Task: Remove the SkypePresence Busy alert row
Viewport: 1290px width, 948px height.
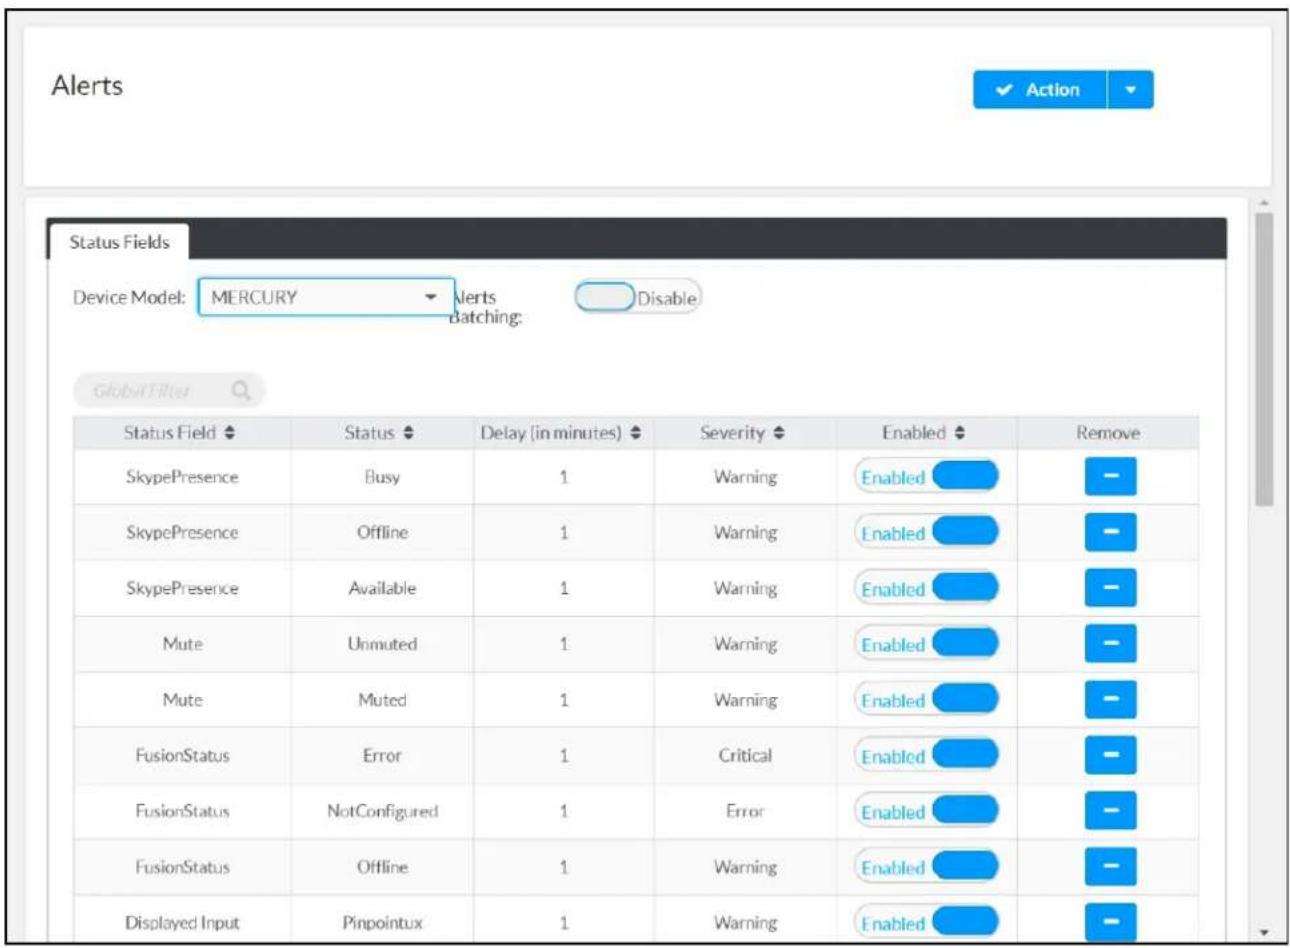Action: (x=1110, y=477)
